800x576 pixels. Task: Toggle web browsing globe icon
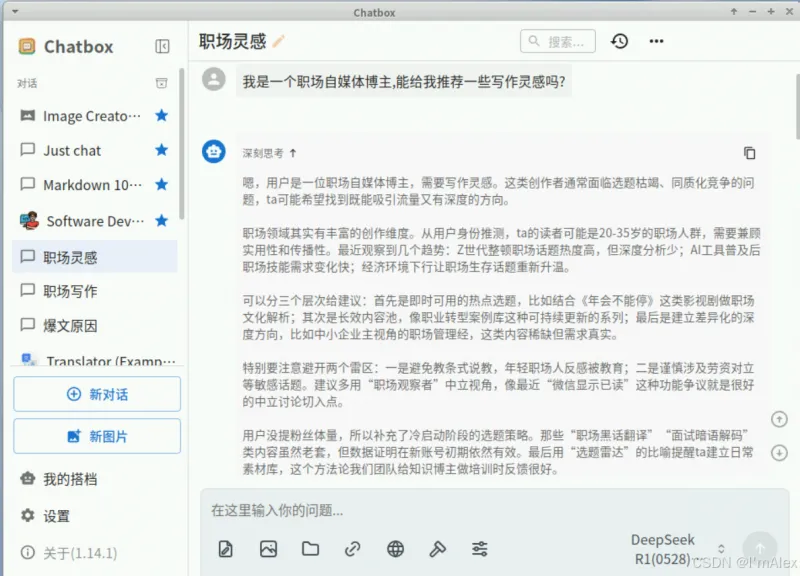pyautogui.click(x=395, y=548)
